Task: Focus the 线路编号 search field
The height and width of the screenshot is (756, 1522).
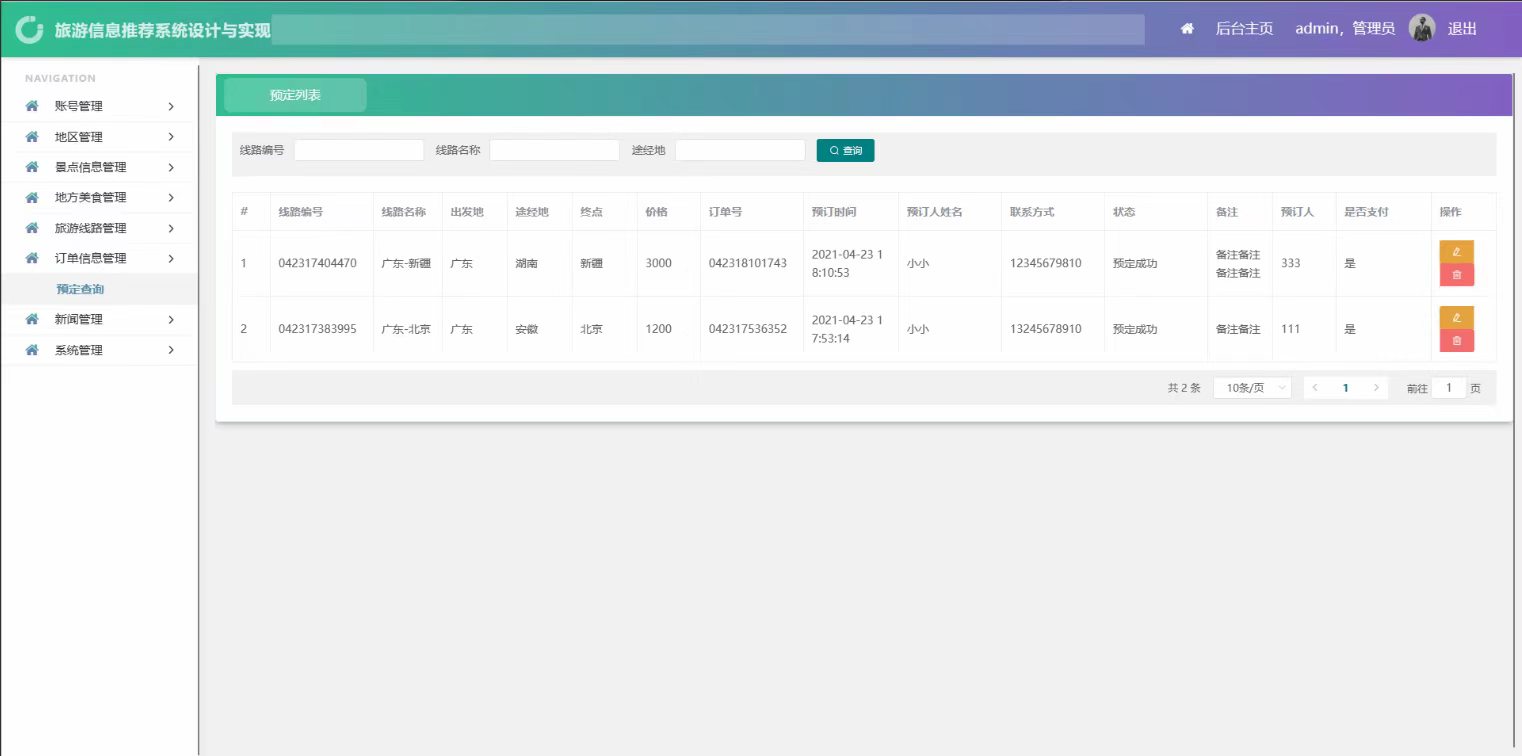Action: click(x=359, y=150)
